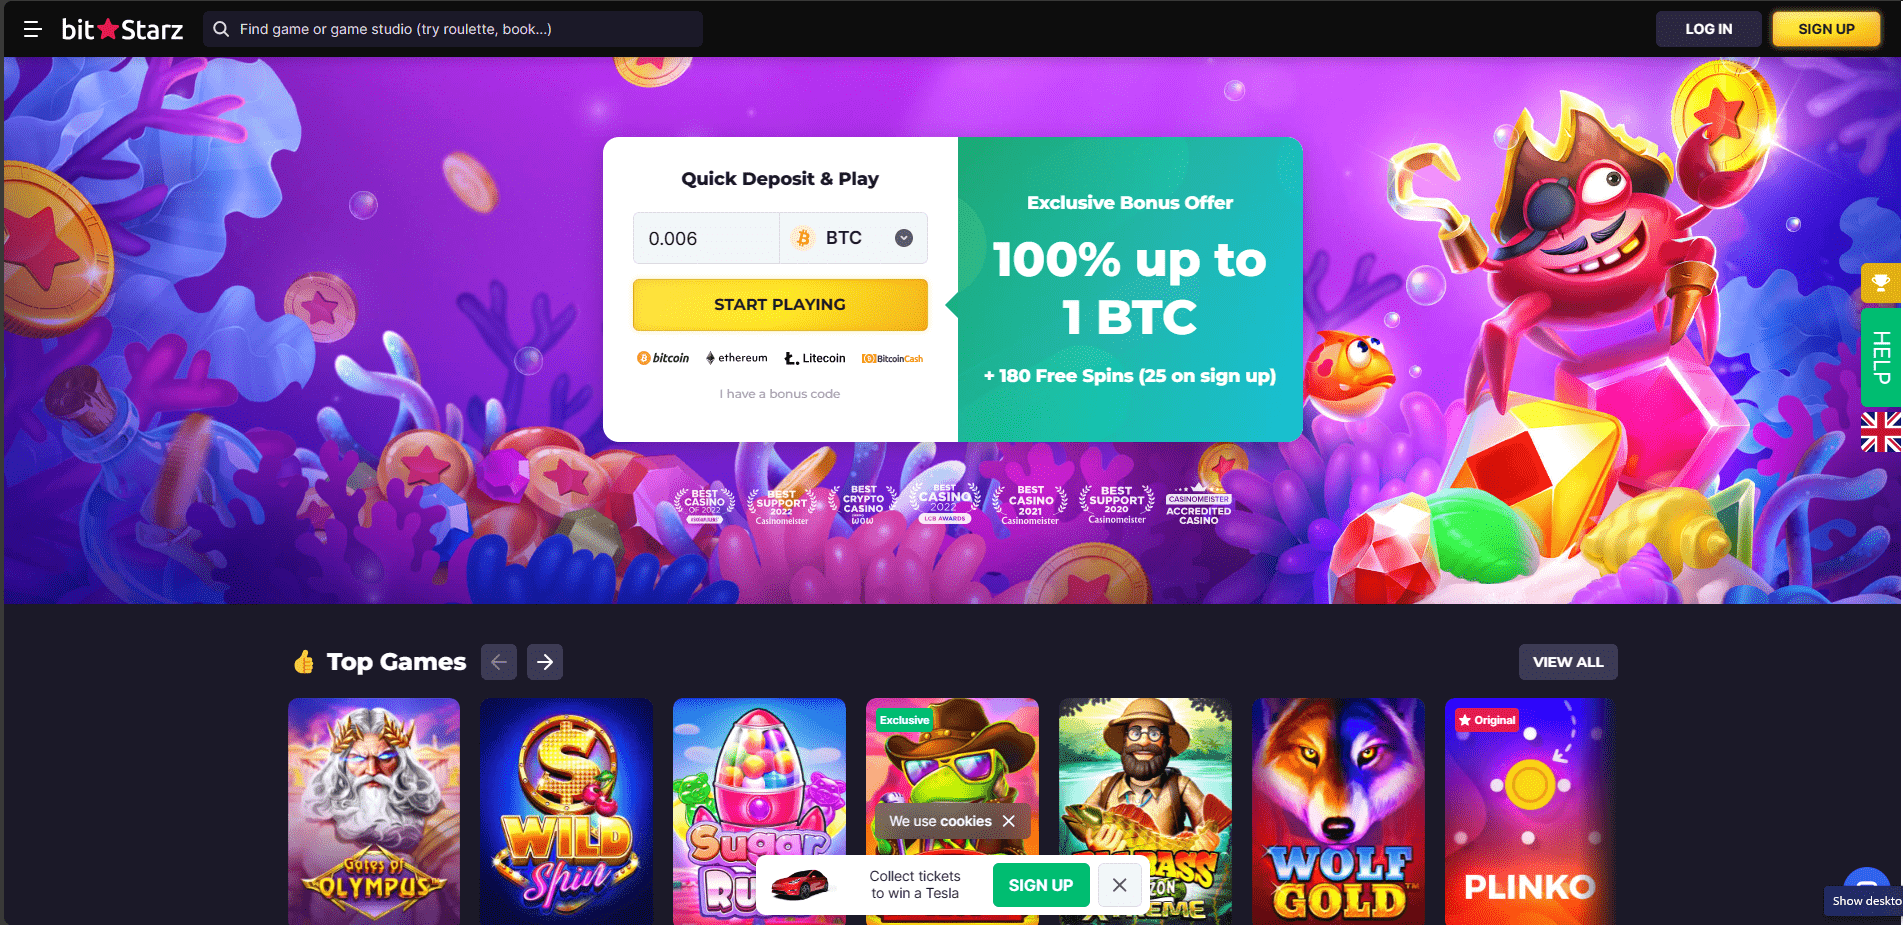Click the yellow START PLAYING button
This screenshot has width=1903, height=925.
[780, 304]
